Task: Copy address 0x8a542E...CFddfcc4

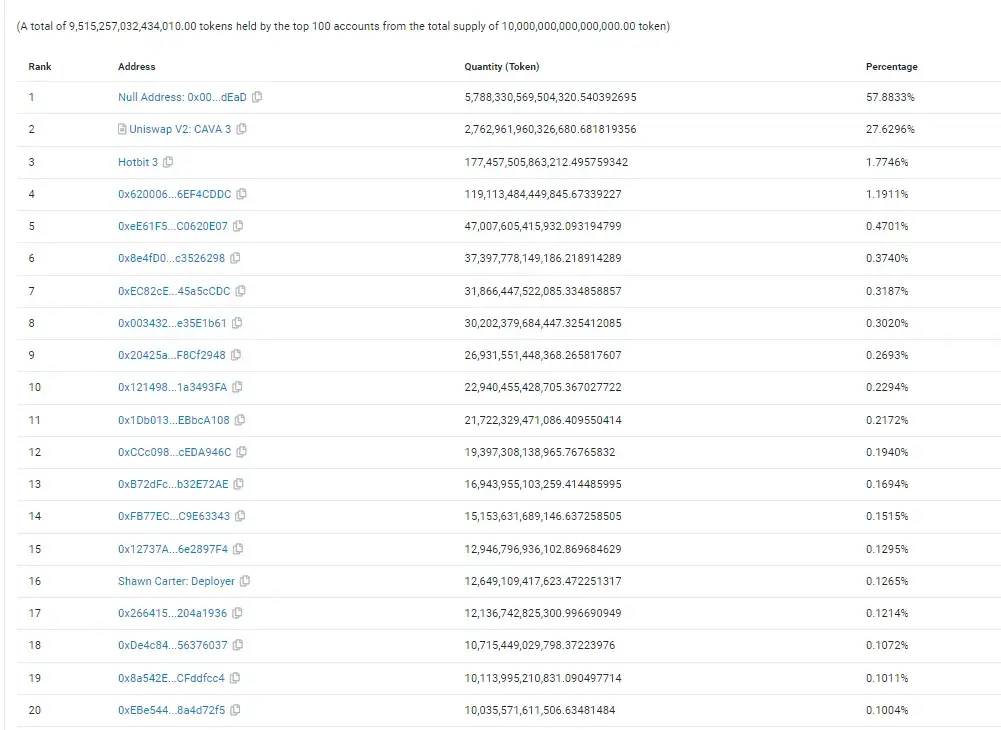Action: click(x=235, y=678)
